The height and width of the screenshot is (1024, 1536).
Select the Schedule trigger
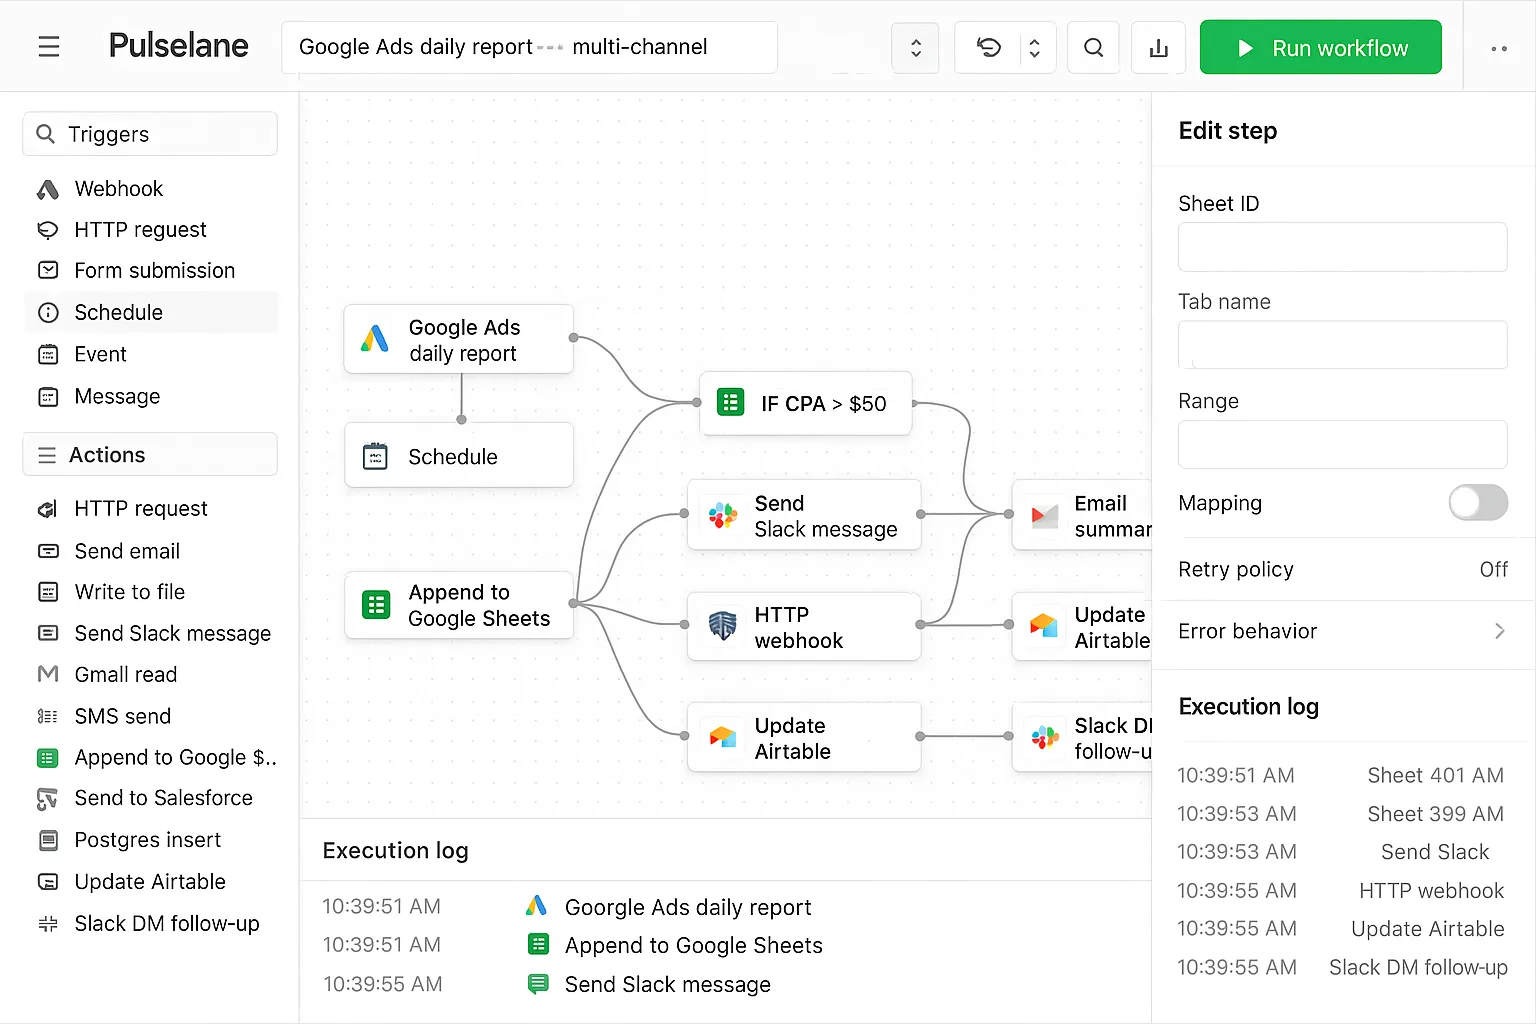pyautogui.click(x=150, y=312)
